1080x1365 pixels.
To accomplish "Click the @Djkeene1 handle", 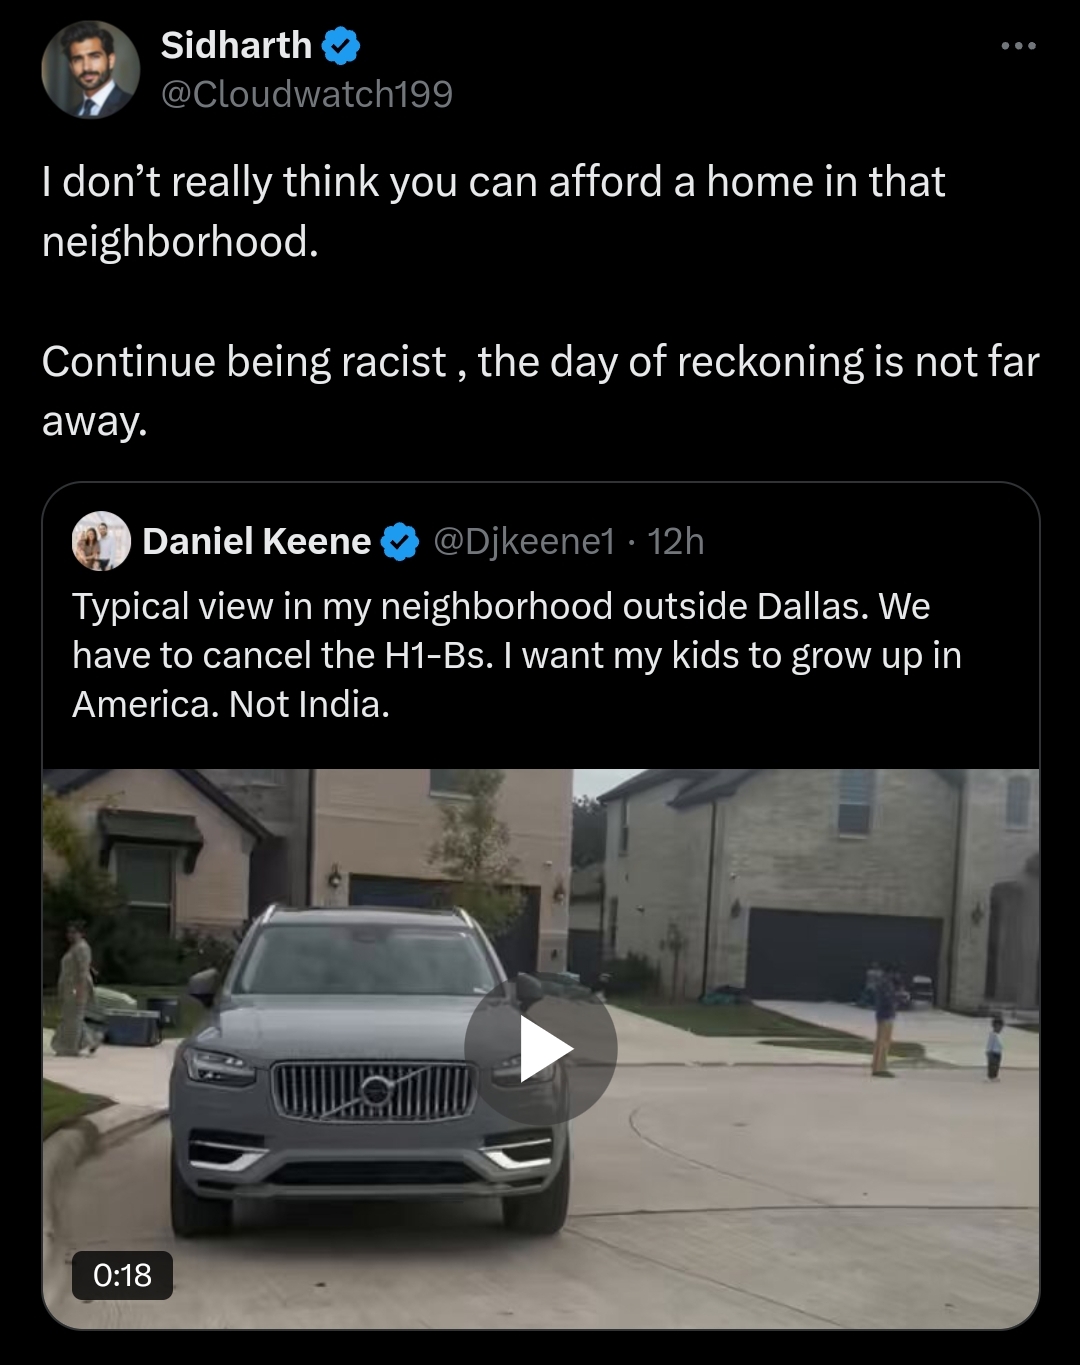I will point(524,541).
